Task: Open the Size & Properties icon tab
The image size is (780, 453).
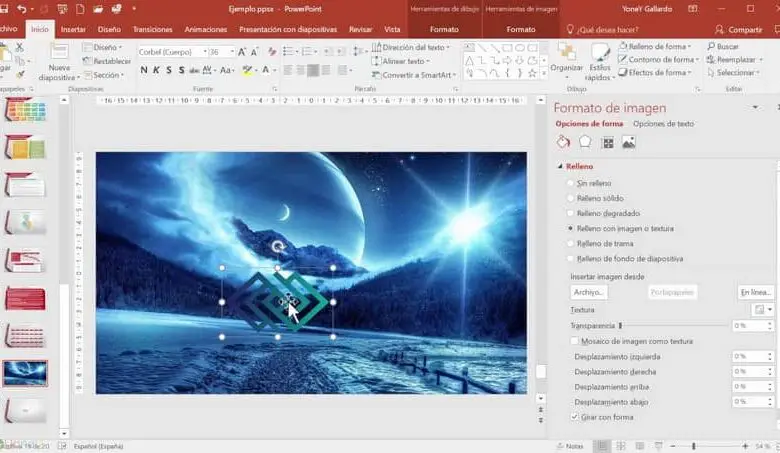Action: (607, 142)
